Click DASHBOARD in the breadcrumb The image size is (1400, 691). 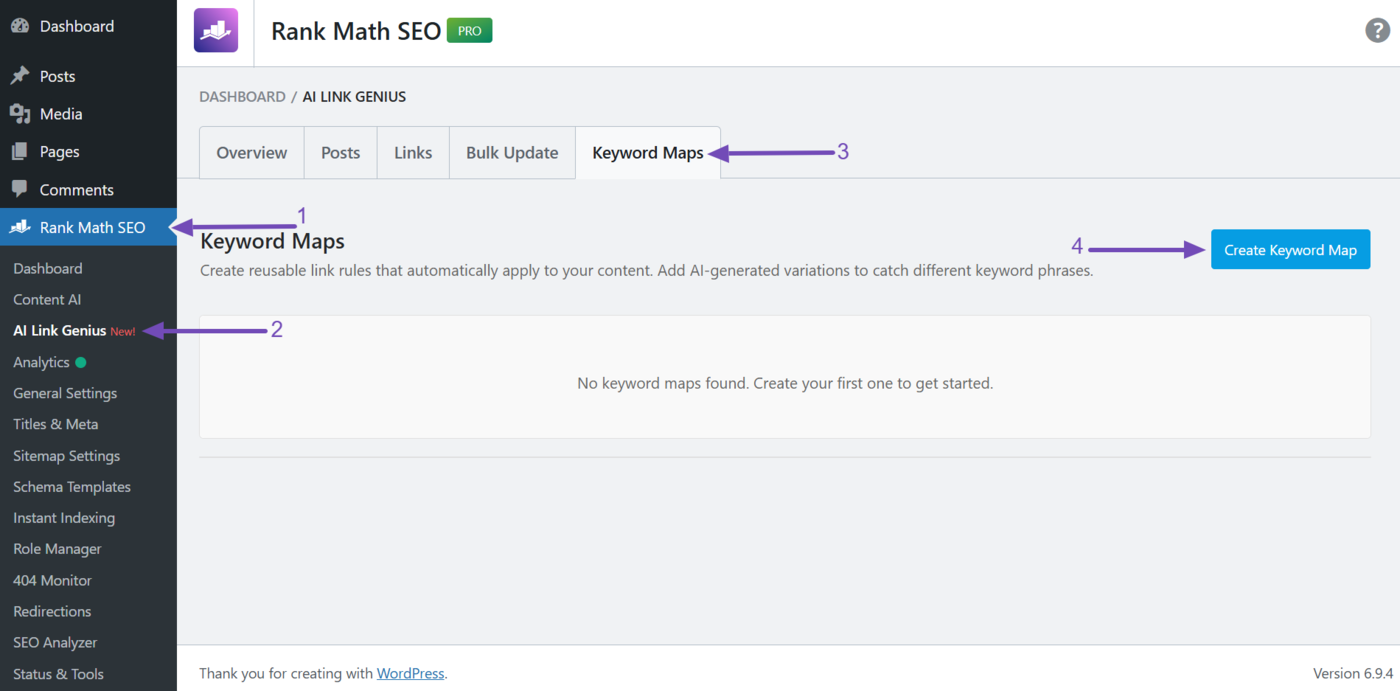pos(242,97)
